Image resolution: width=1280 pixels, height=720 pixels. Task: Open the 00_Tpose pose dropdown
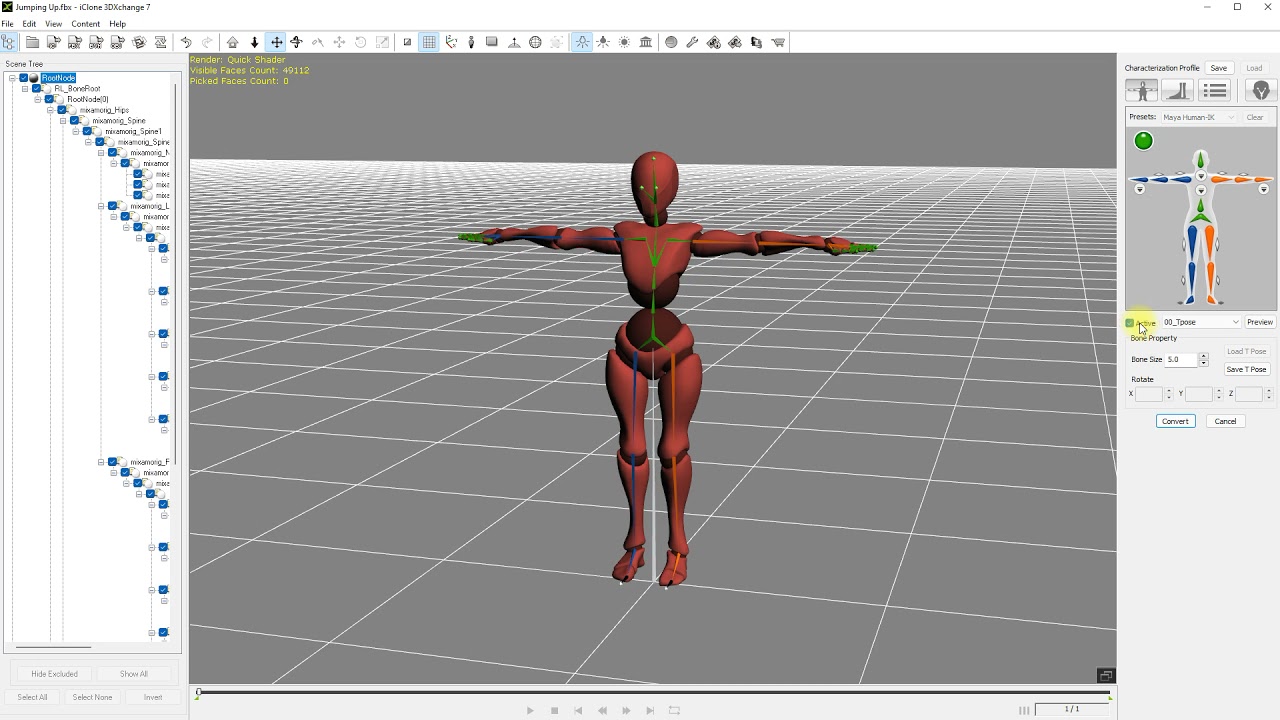1201,322
